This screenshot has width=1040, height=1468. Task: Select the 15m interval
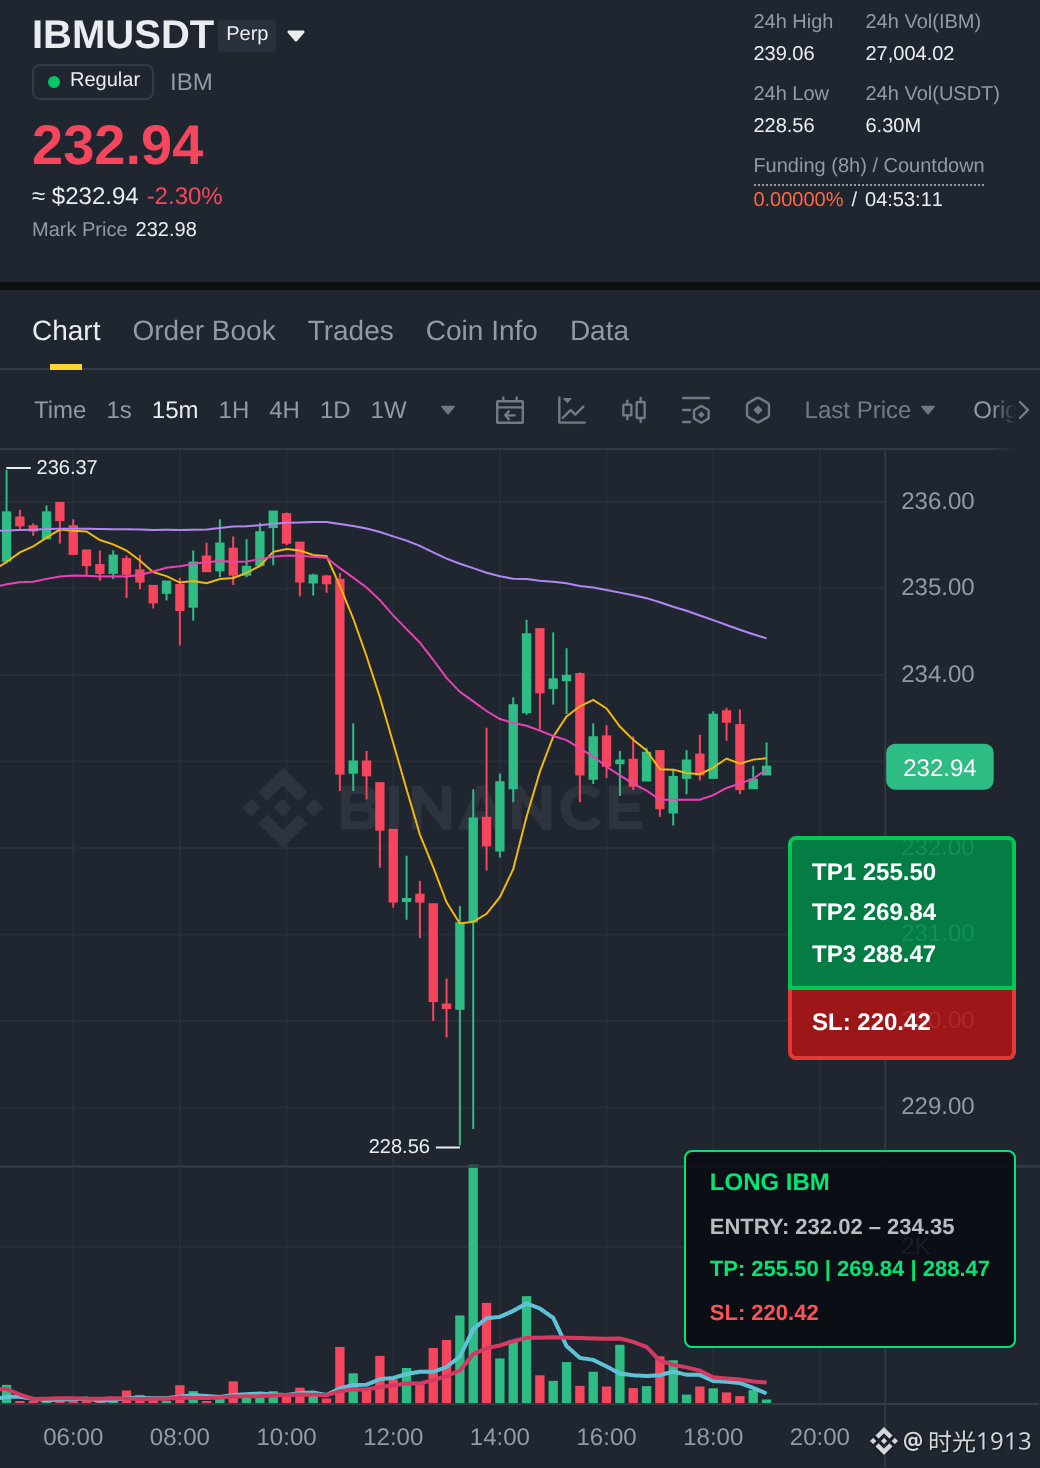coord(175,410)
